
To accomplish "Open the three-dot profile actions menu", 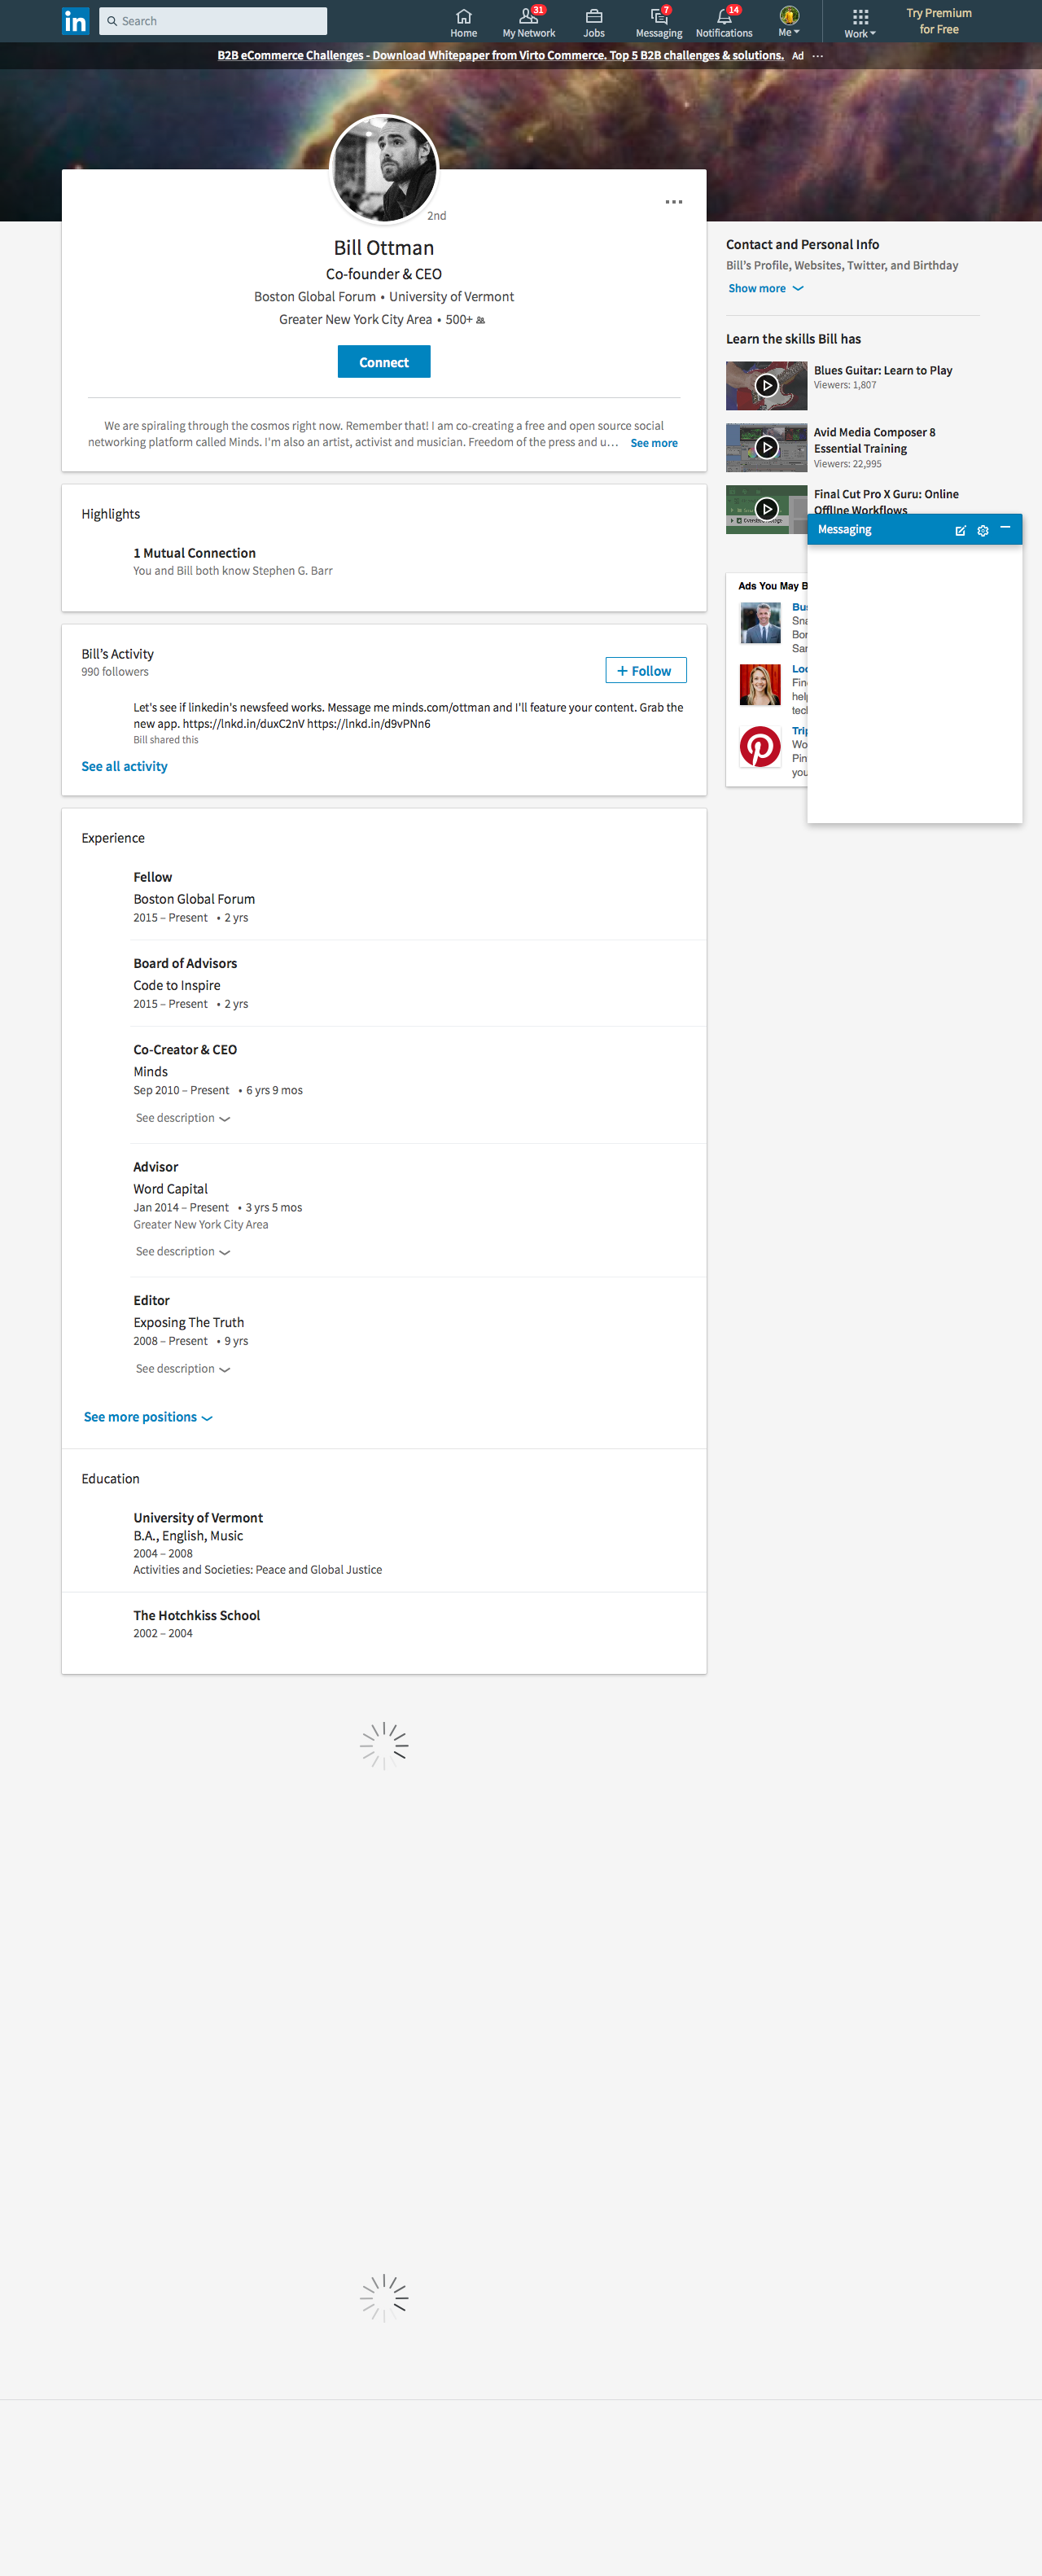I will coord(674,202).
